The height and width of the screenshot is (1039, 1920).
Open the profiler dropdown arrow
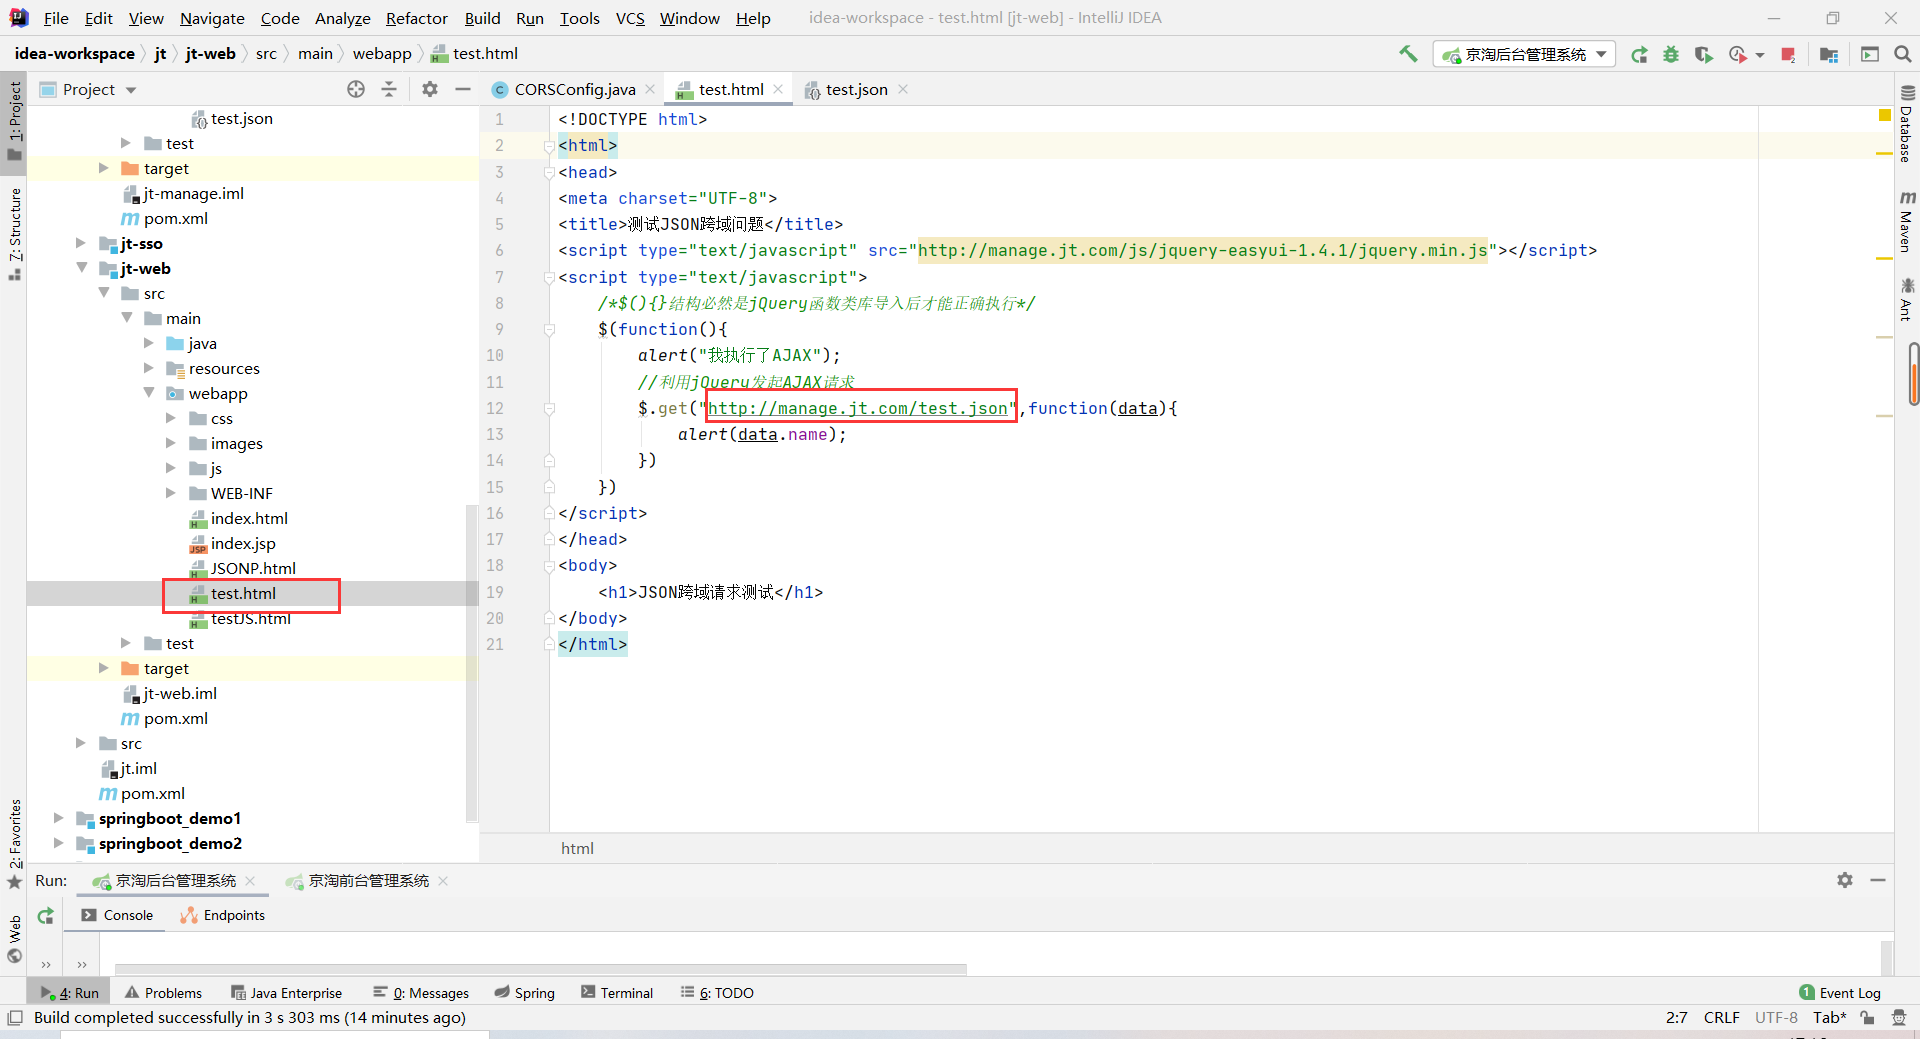coord(1760,55)
